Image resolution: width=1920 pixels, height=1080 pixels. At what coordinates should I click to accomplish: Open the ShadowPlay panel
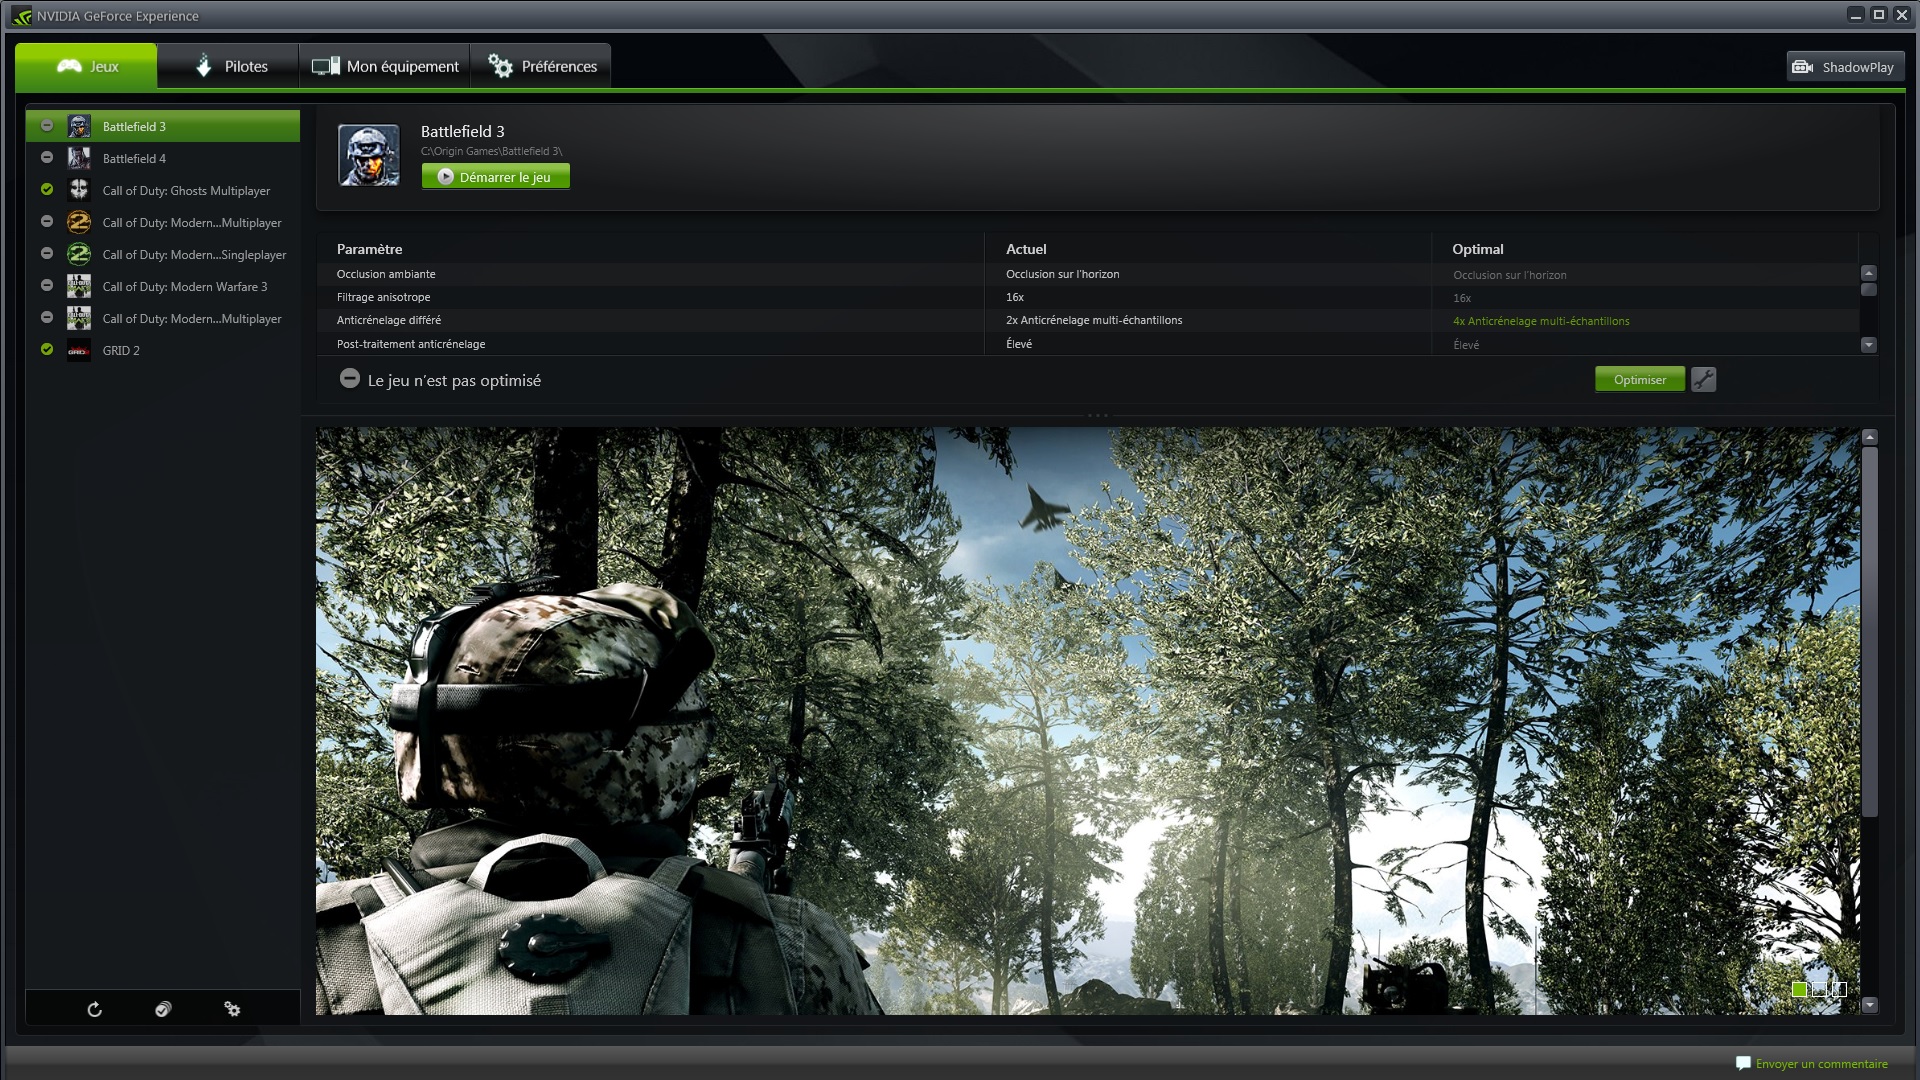1845,67
